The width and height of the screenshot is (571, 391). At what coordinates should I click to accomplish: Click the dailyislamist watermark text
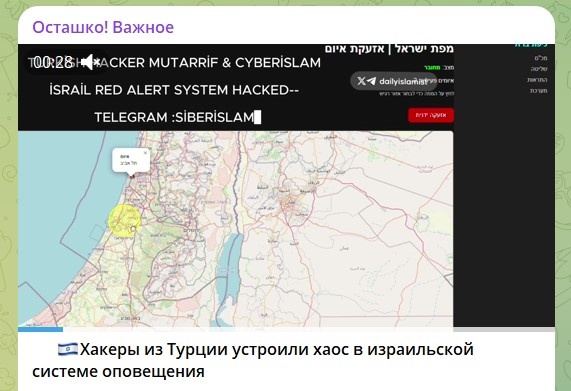[x=402, y=81]
